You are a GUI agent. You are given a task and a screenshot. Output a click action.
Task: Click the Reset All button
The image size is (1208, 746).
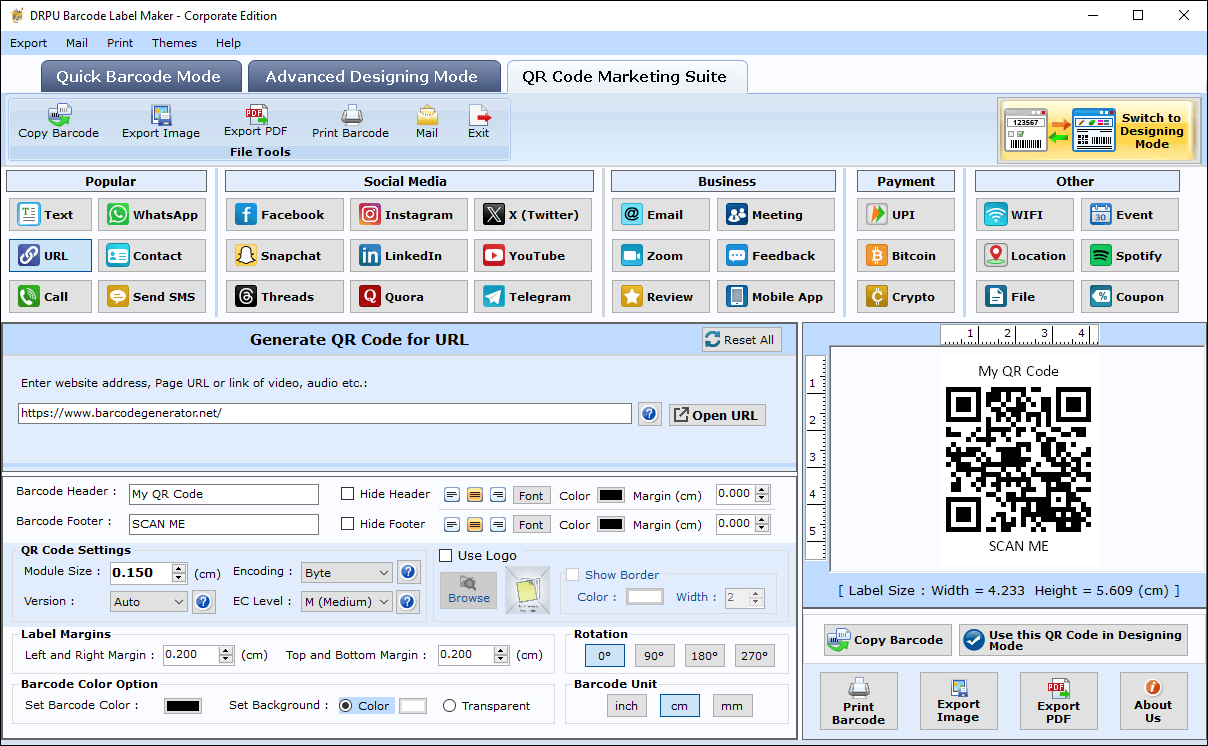pos(741,340)
